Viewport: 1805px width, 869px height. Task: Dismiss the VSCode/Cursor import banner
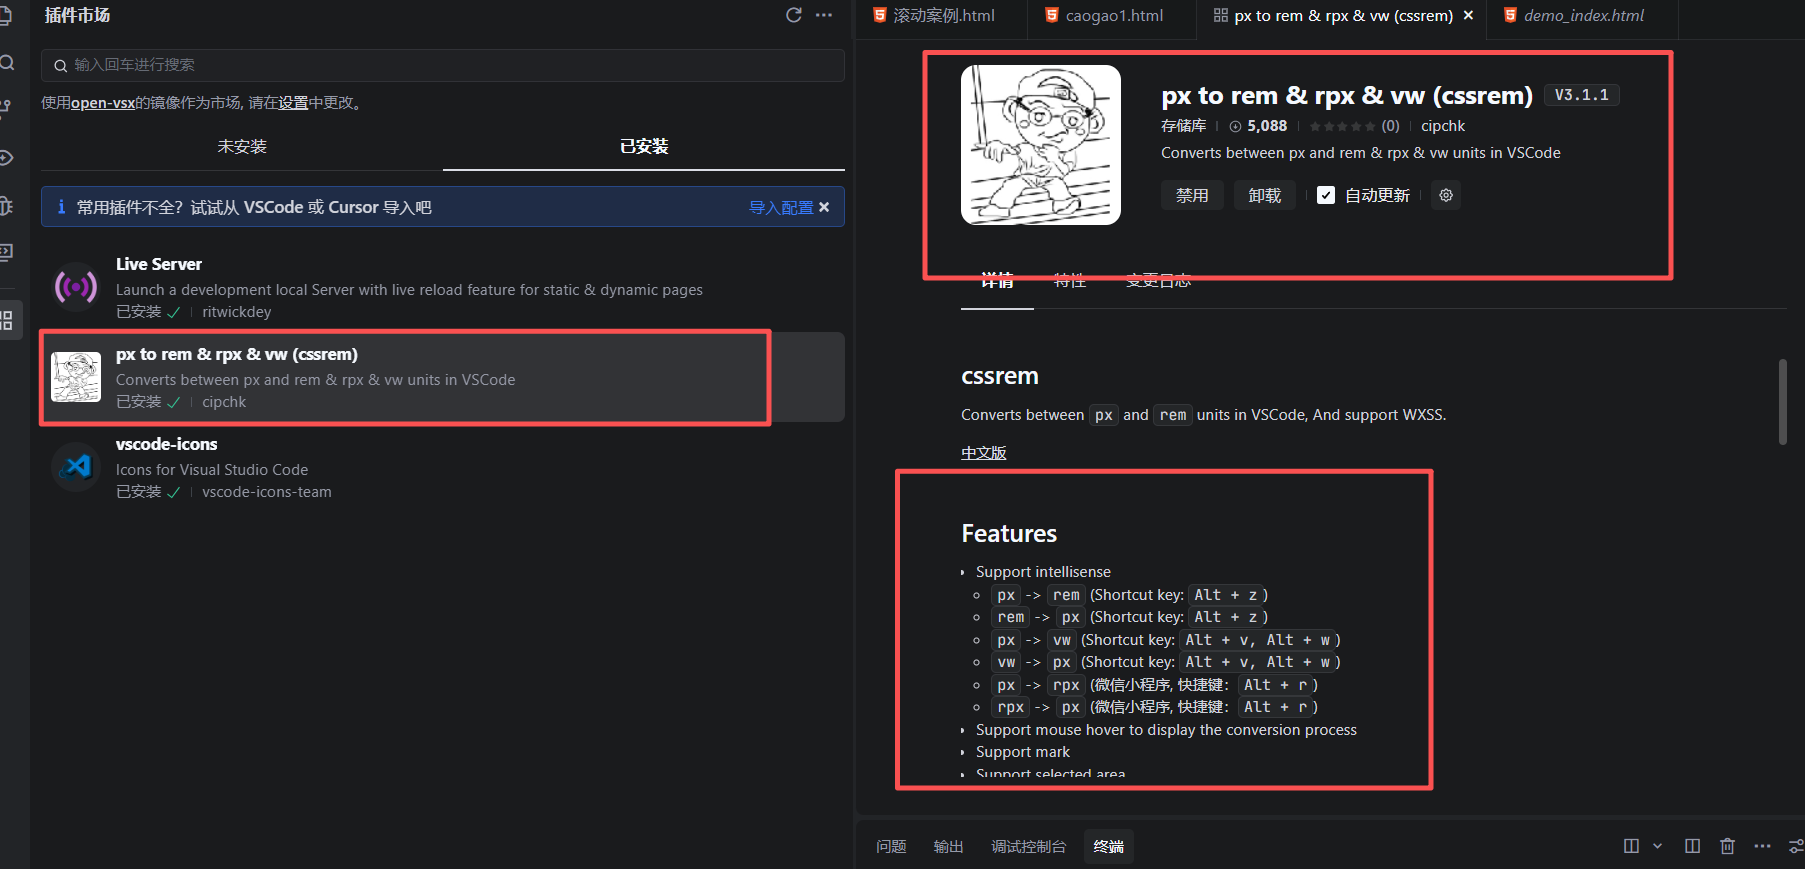click(x=824, y=207)
